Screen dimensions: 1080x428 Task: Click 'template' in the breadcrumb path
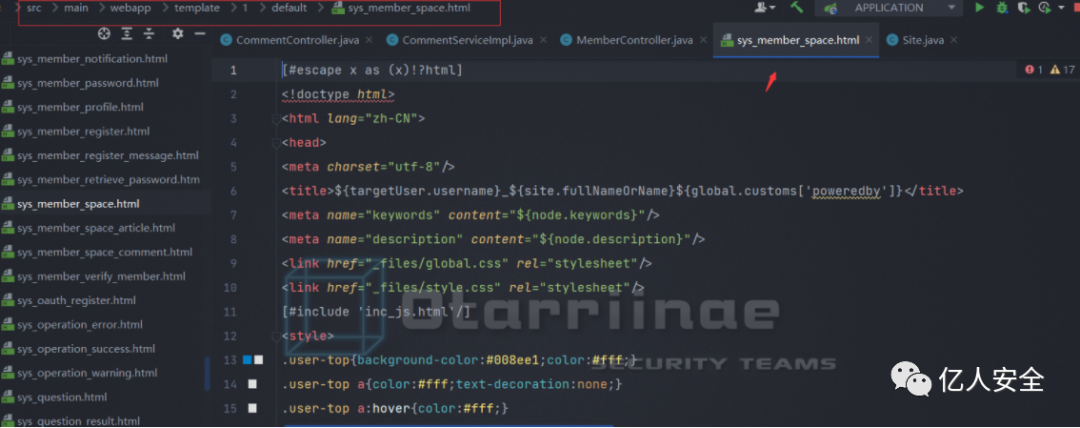pyautogui.click(x=197, y=8)
